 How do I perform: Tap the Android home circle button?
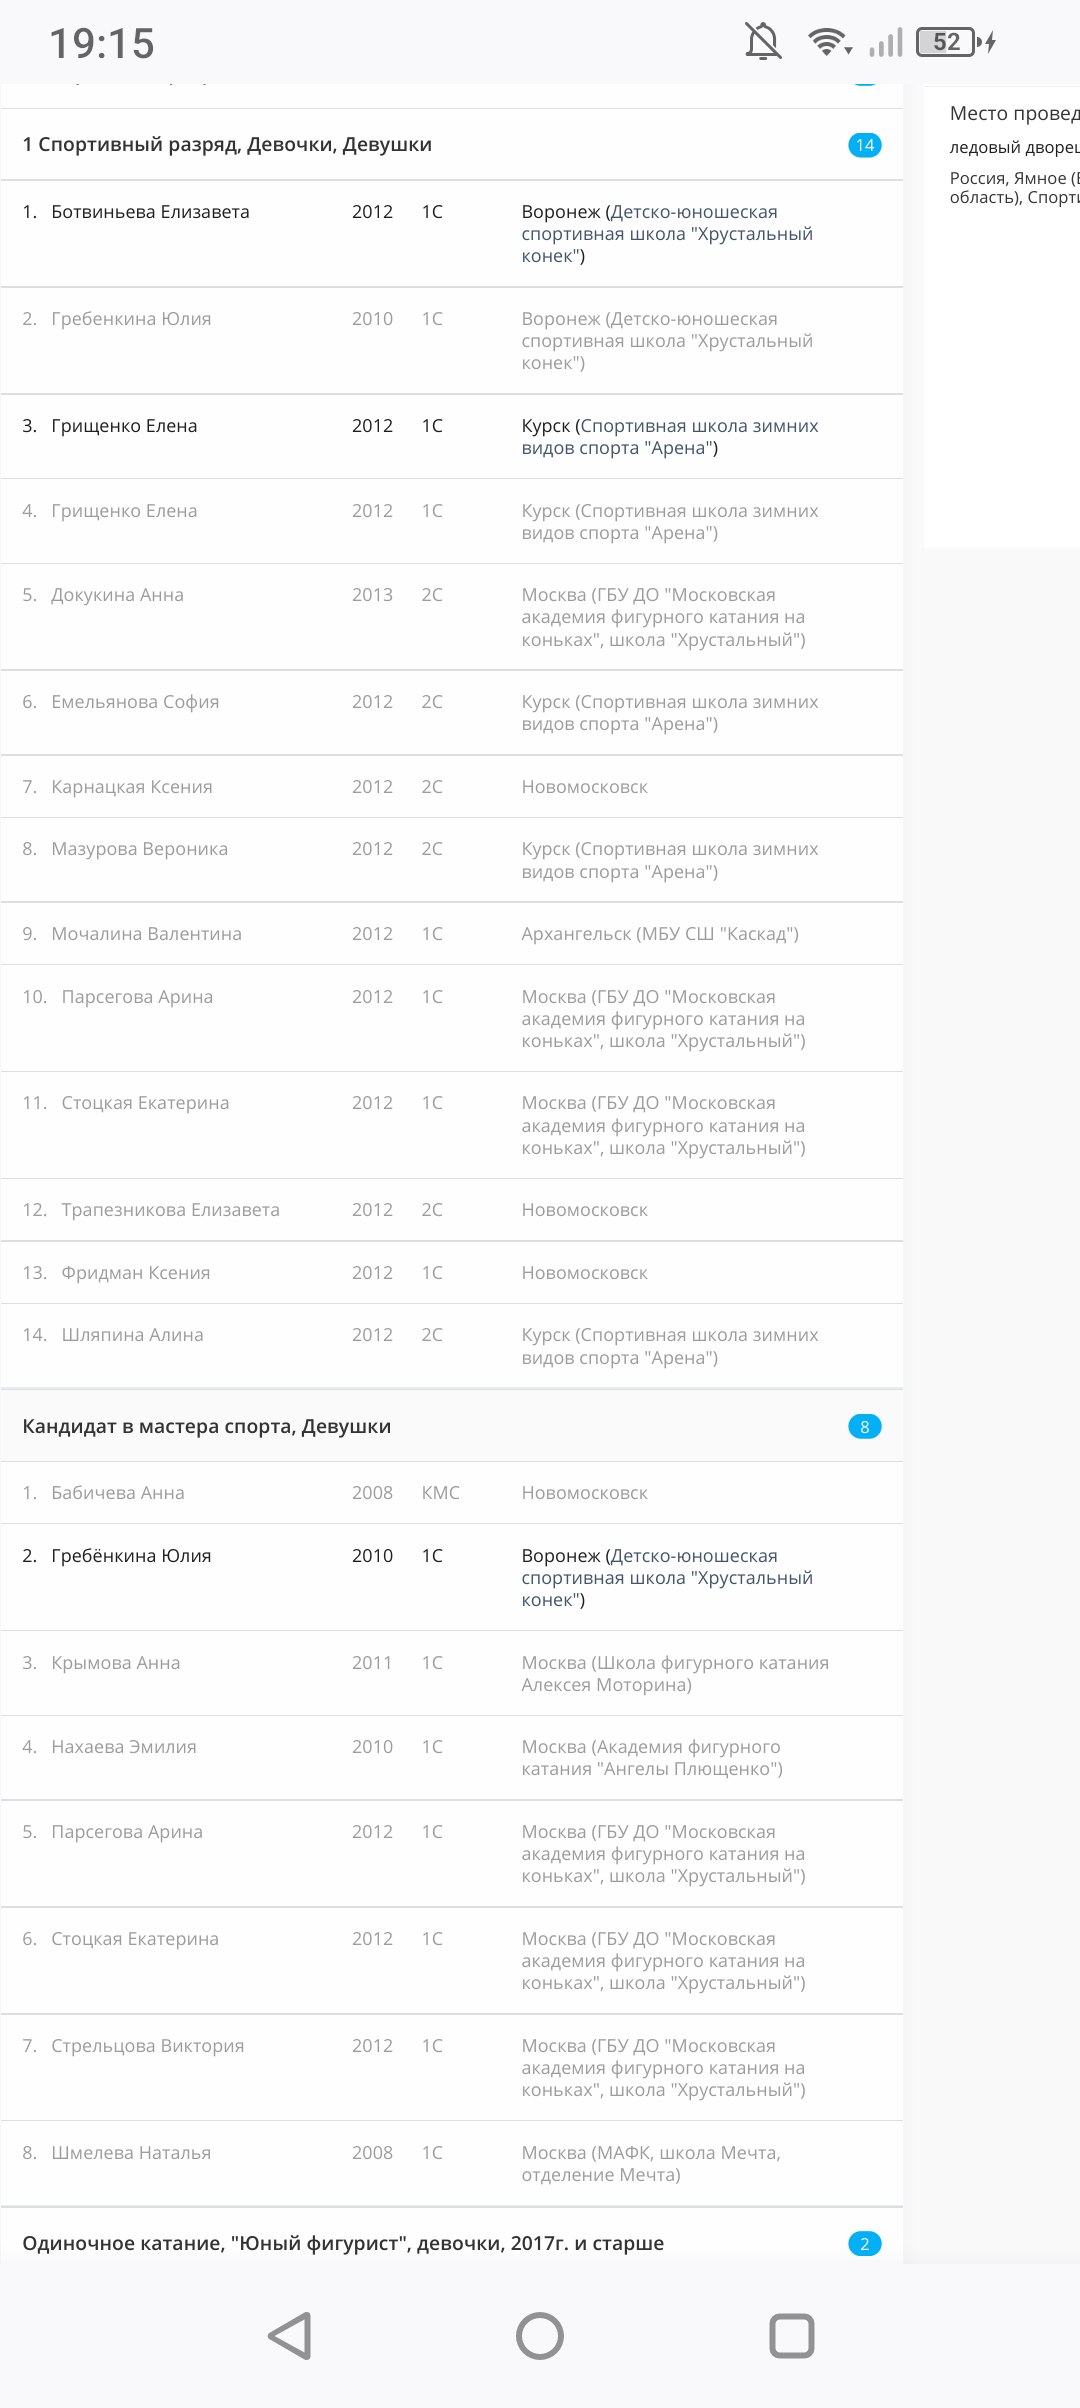pos(540,2336)
